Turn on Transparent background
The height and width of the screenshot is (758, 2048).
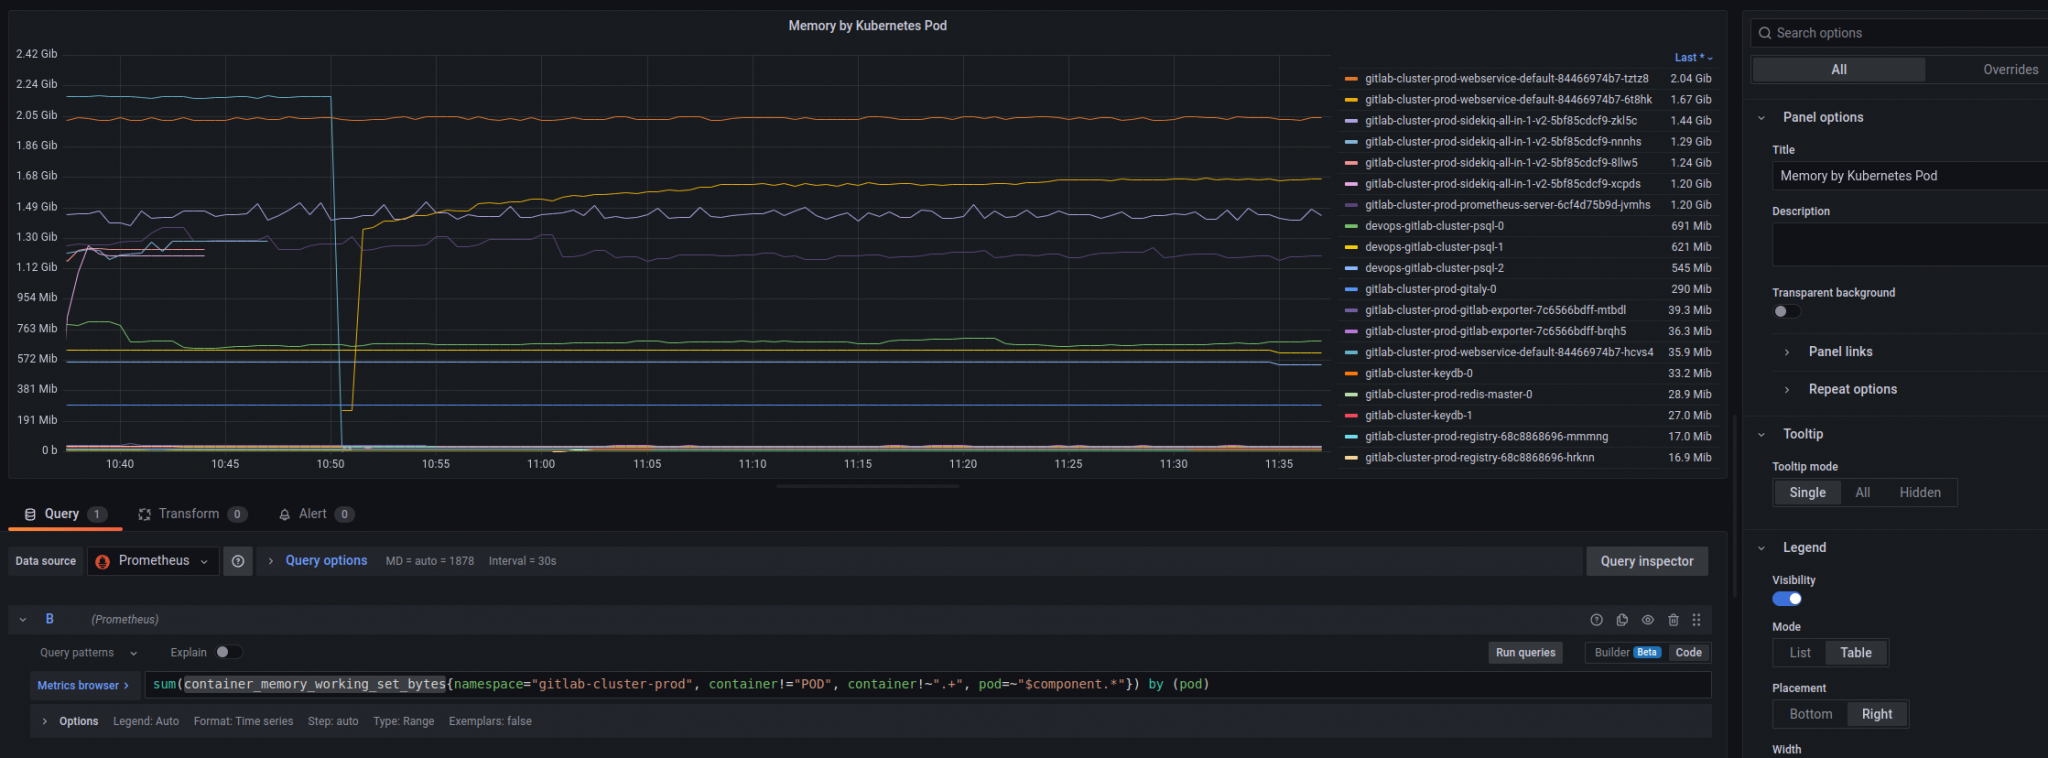(x=1785, y=311)
